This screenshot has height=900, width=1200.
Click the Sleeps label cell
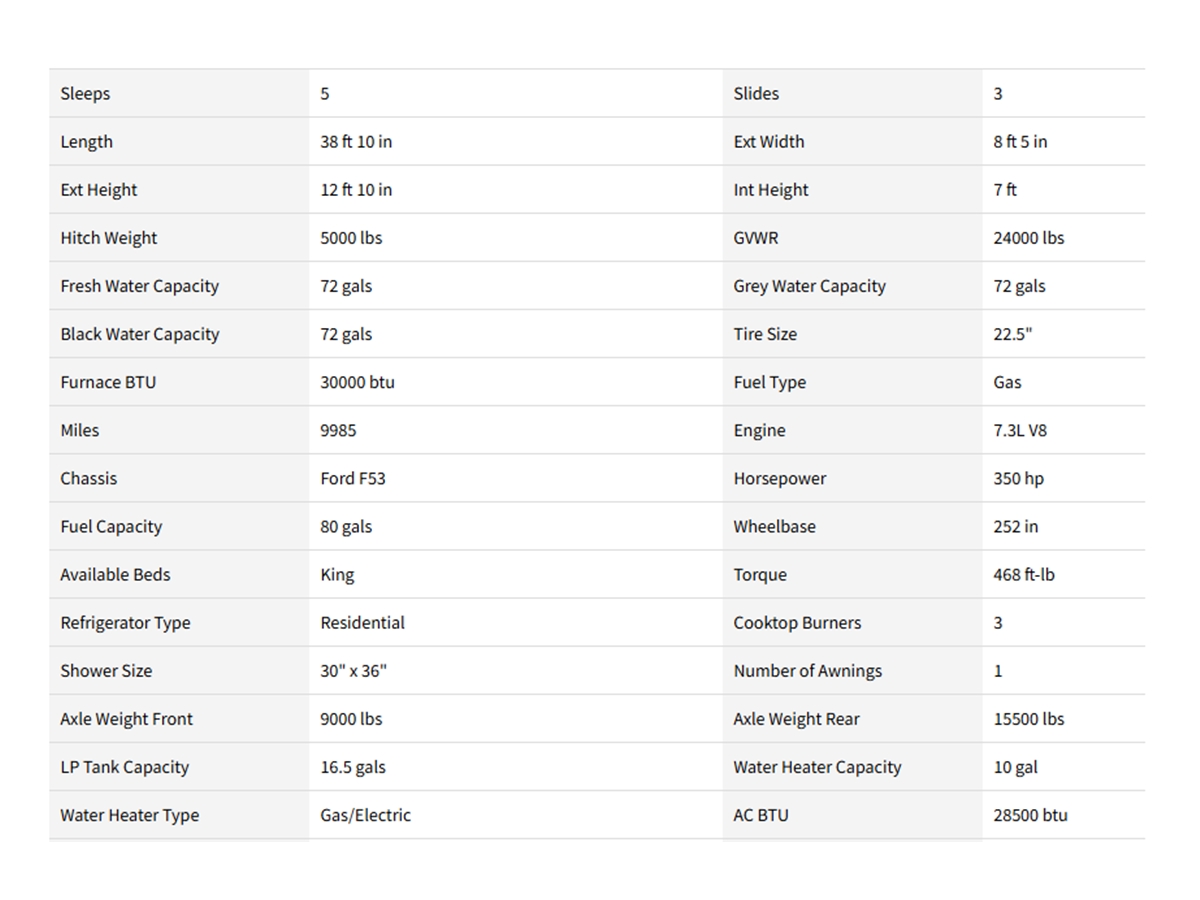[x=85, y=94]
